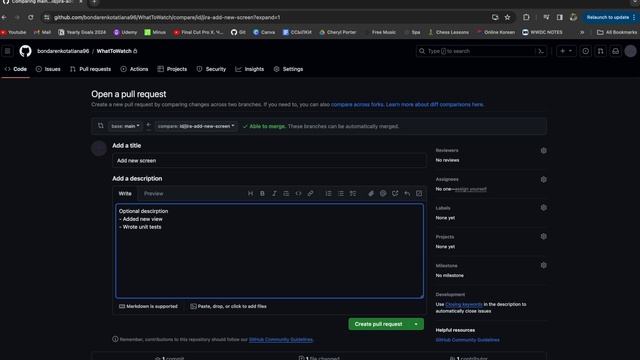This screenshot has height=360, width=640.
Task: Reload the browser page
Action: (x=31, y=17)
